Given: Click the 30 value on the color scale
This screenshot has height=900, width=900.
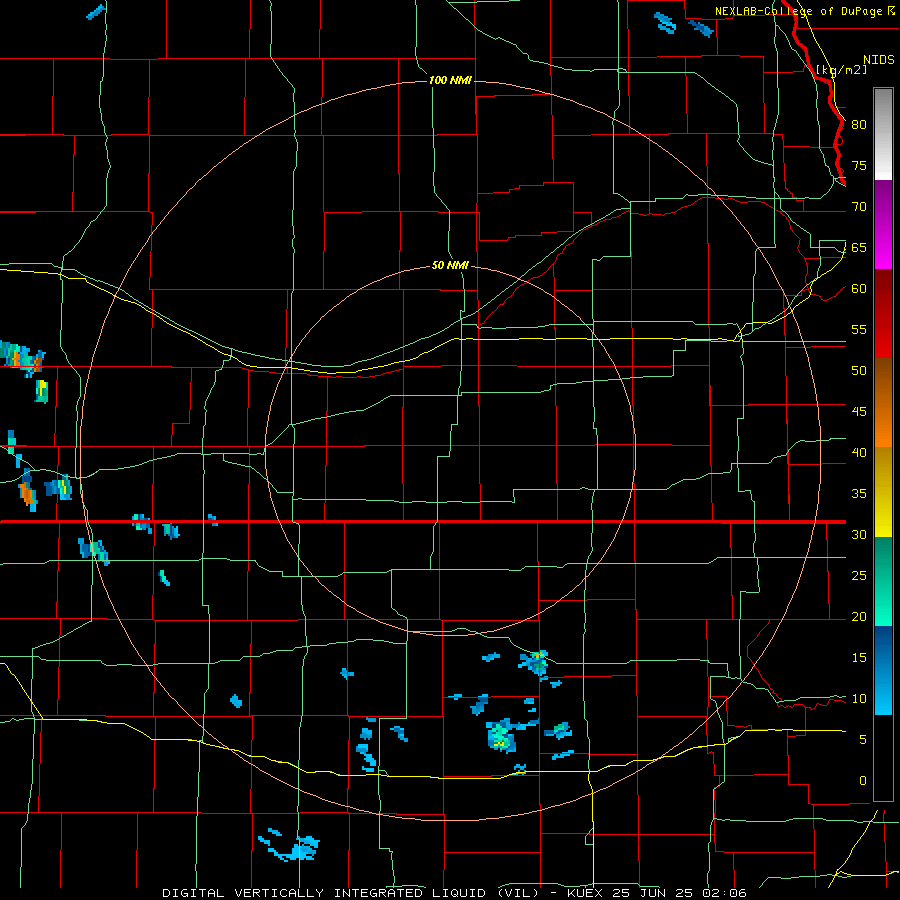Looking at the screenshot, I should [x=859, y=534].
